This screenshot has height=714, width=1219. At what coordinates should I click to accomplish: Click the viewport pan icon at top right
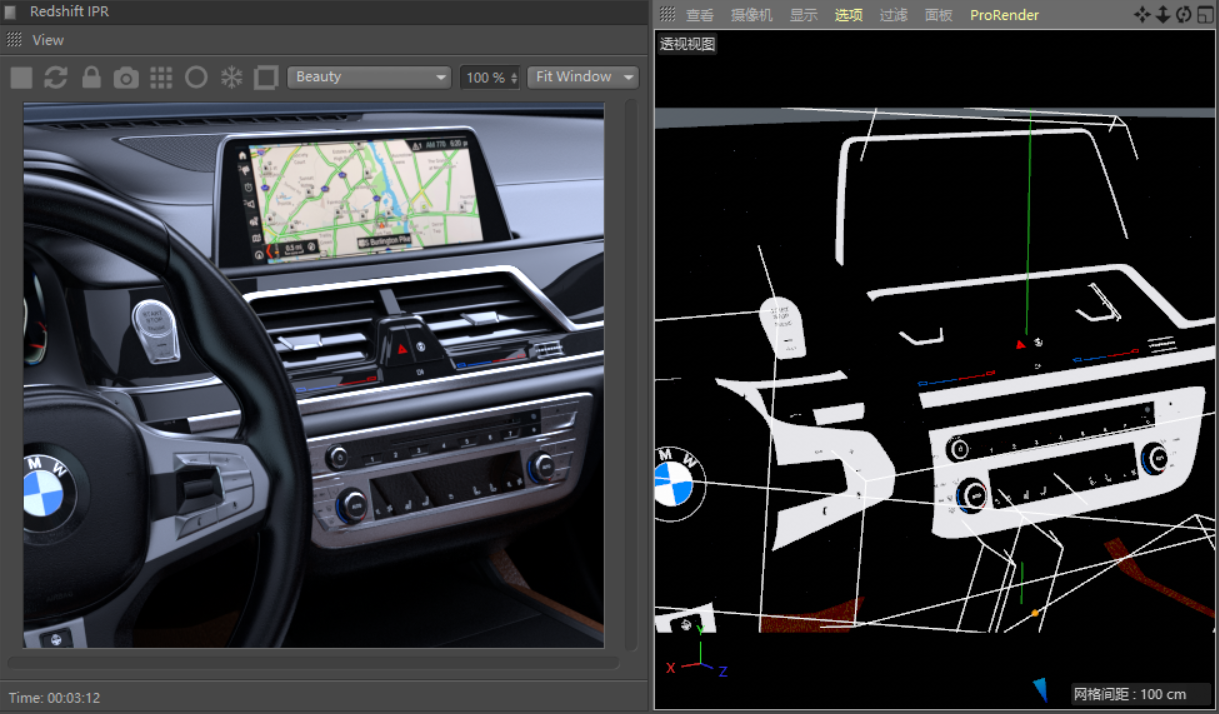coord(1141,14)
